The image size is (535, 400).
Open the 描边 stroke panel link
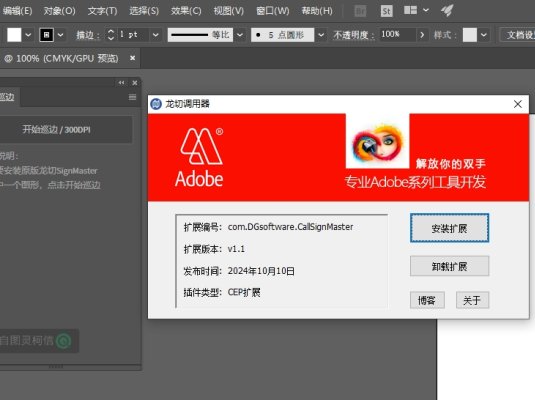pos(88,35)
